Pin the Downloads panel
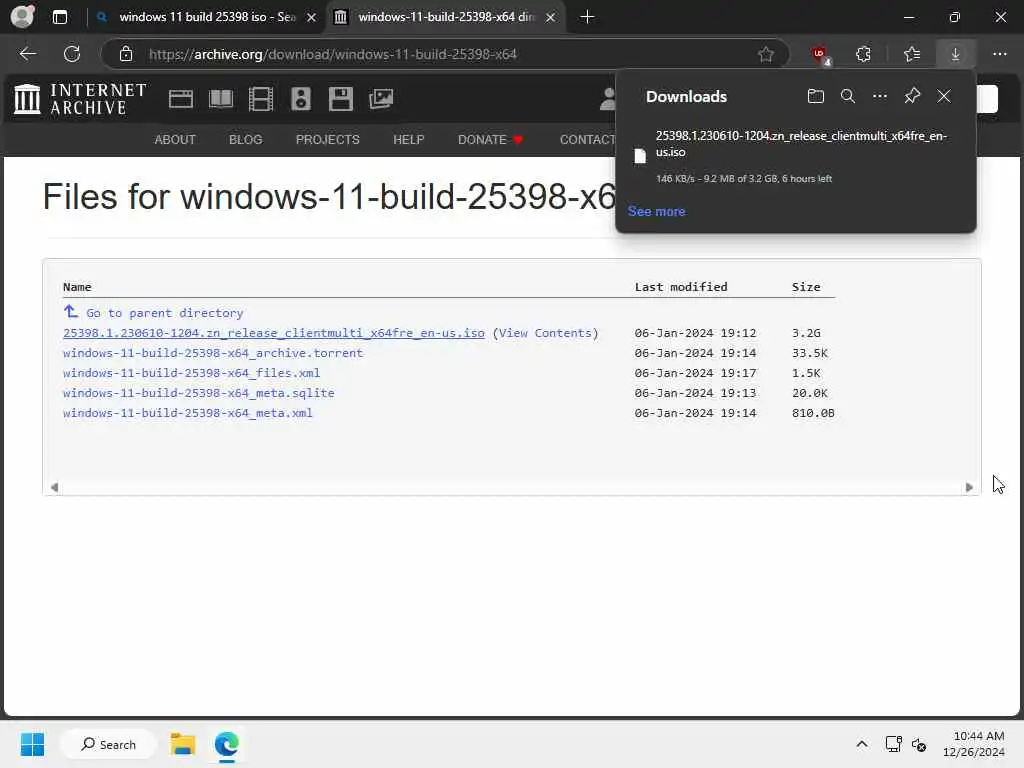Image resolution: width=1024 pixels, height=768 pixels. [x=912, y=96]
